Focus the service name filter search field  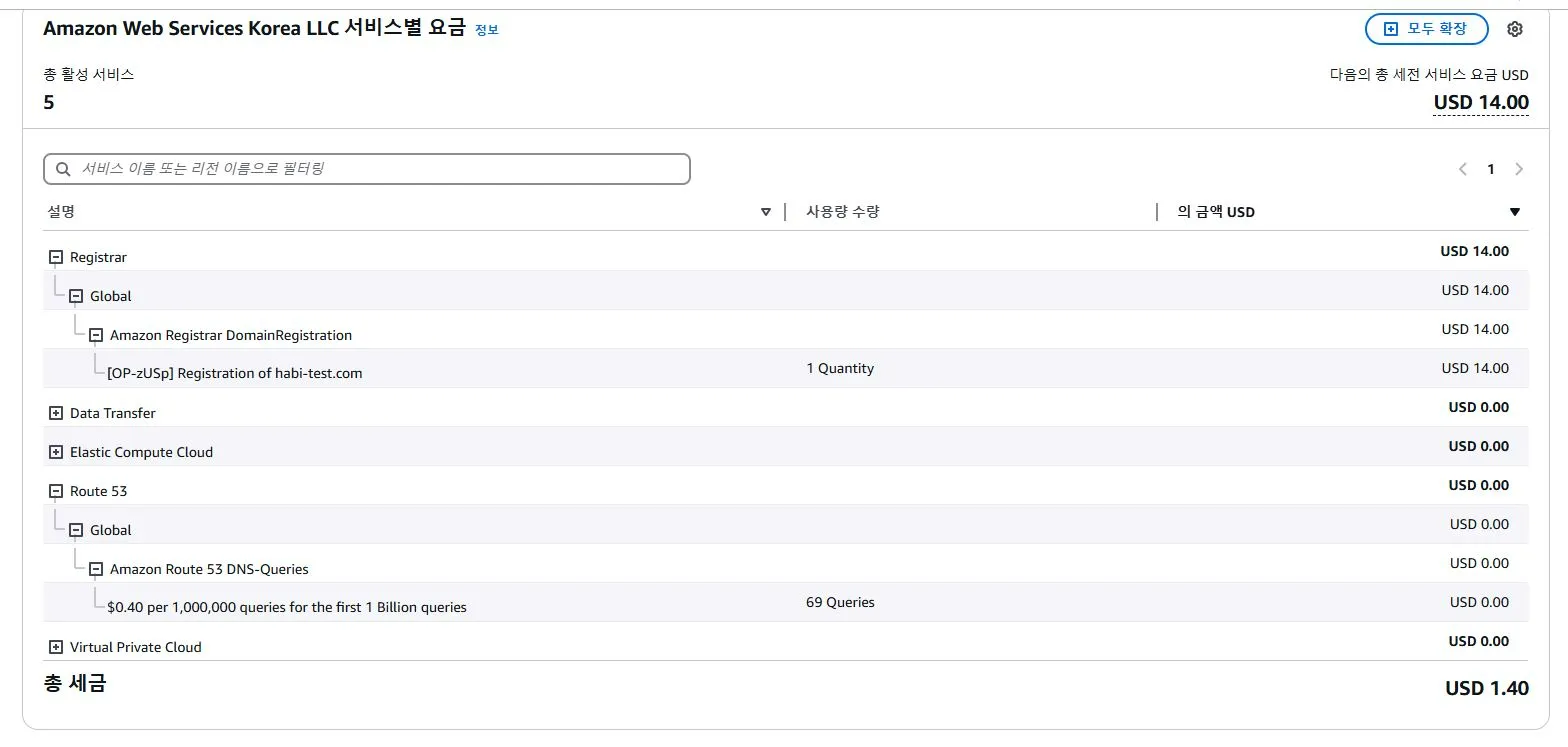click(367, 169)
